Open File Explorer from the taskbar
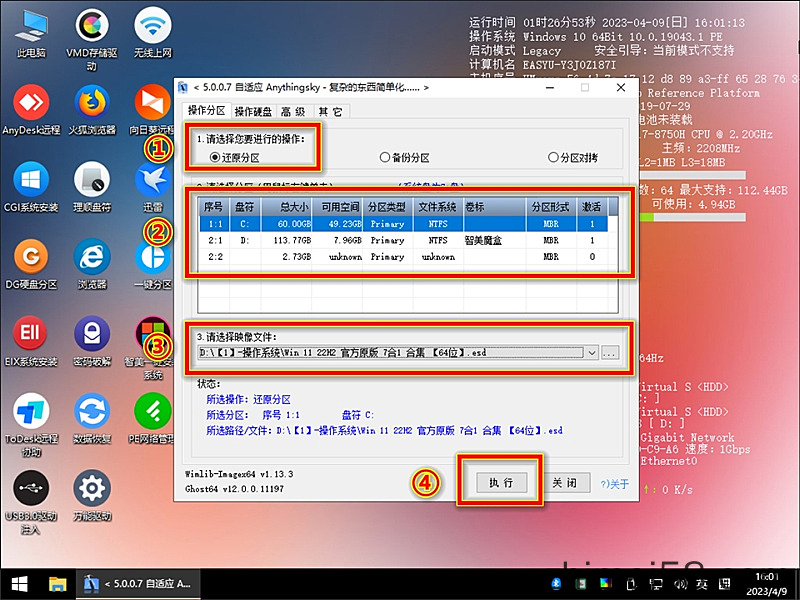The height and width of the screenshot is (600, 800). (57, 584)
